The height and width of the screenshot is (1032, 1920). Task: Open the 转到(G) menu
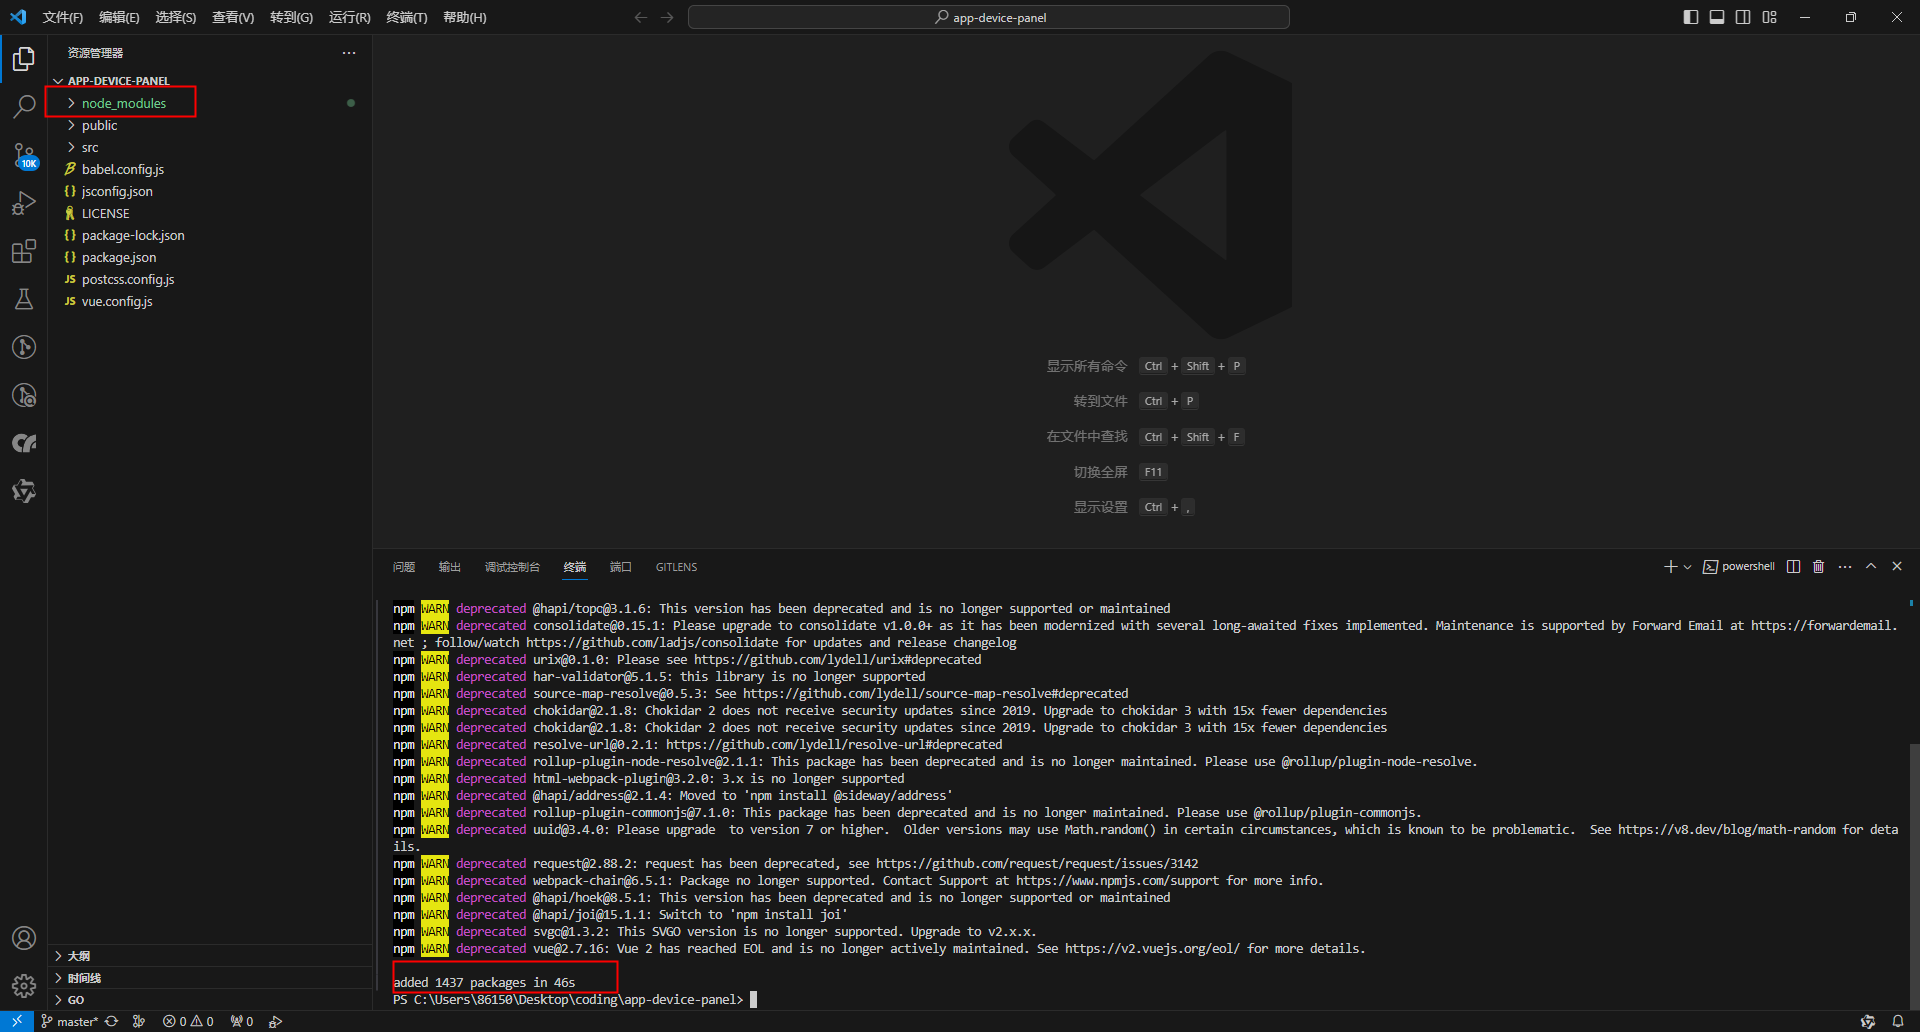(x=291, y=17)
